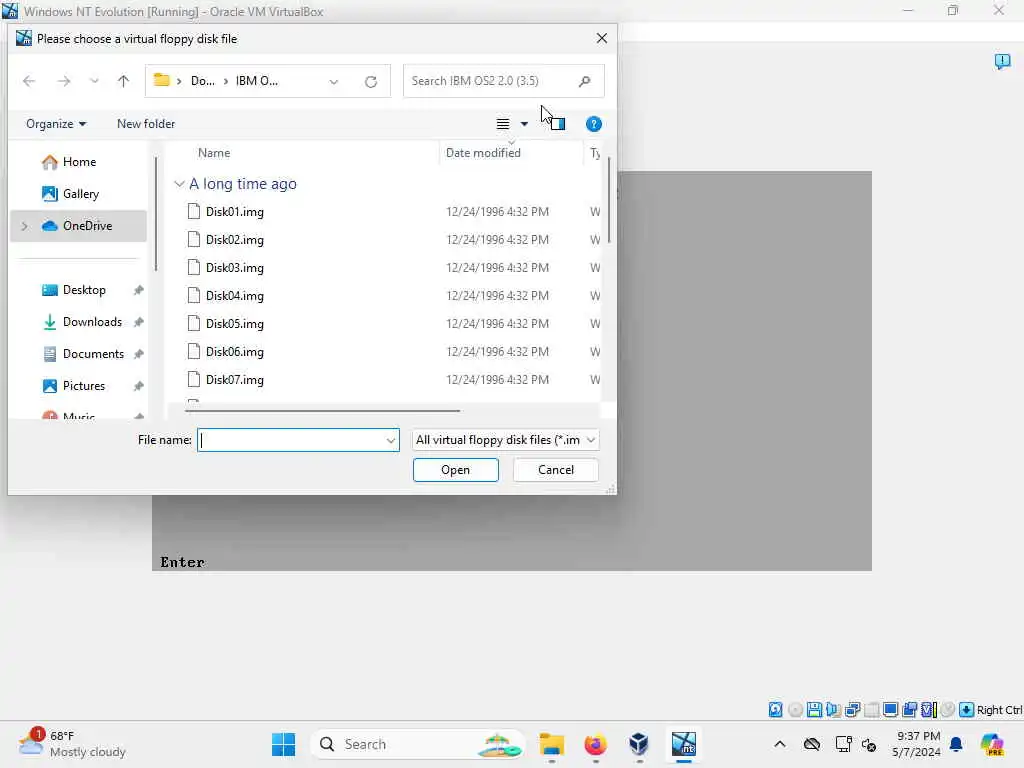Click the Cancel button
This screenshot has width=1024, height=768.
point(556,470)
